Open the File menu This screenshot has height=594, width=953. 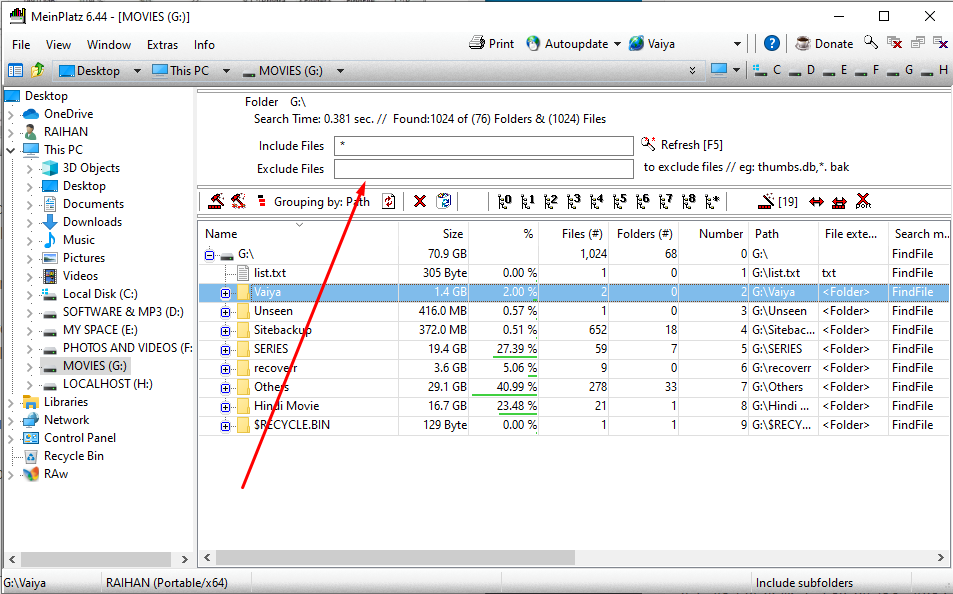[21, 45]
